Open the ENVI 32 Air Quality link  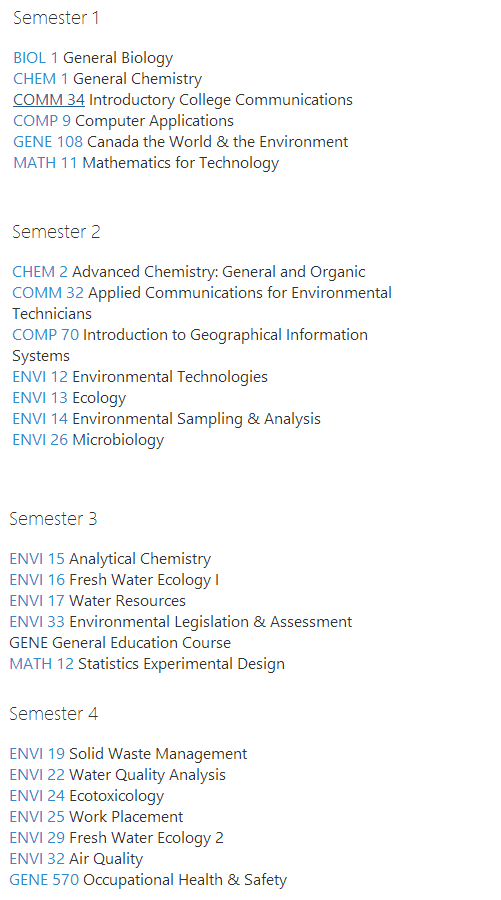pos(37,859)
